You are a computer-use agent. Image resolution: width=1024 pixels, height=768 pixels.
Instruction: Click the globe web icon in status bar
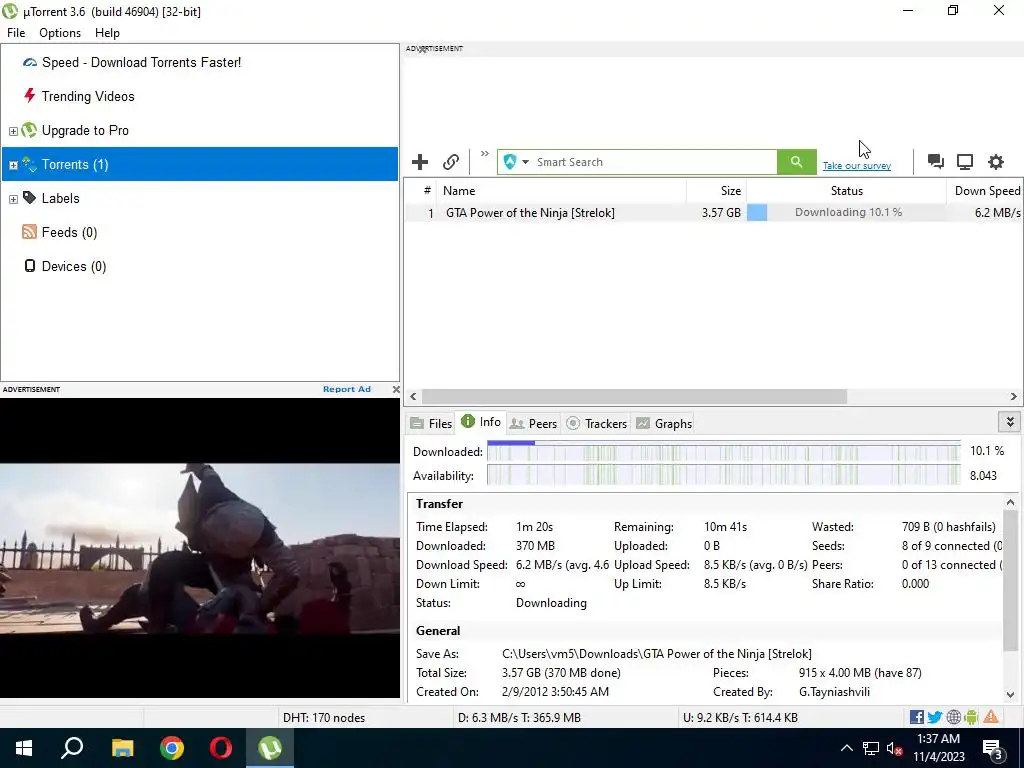pyautogui.click(x=953, y=717)
